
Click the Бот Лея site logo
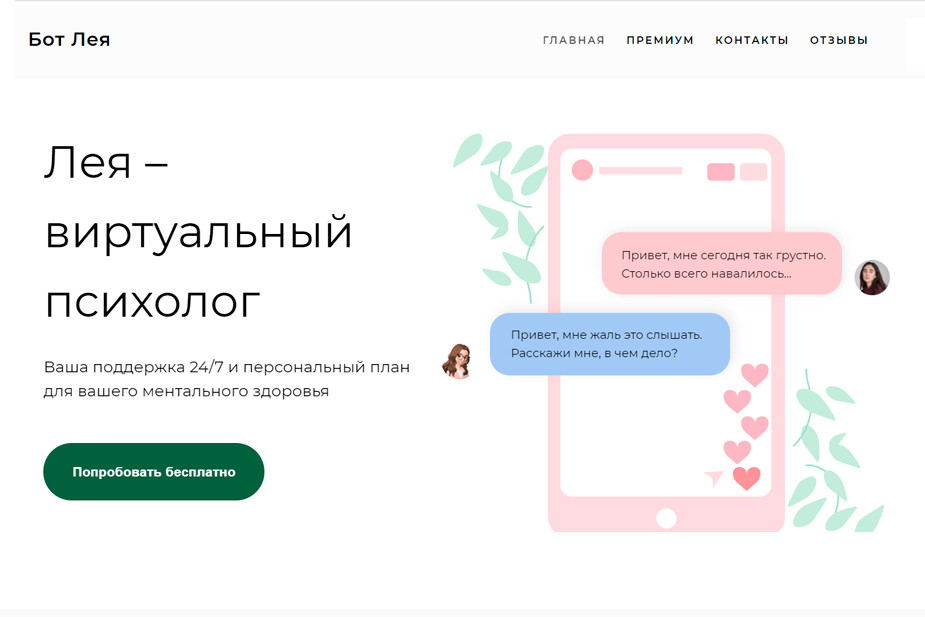tap(69, 40)
